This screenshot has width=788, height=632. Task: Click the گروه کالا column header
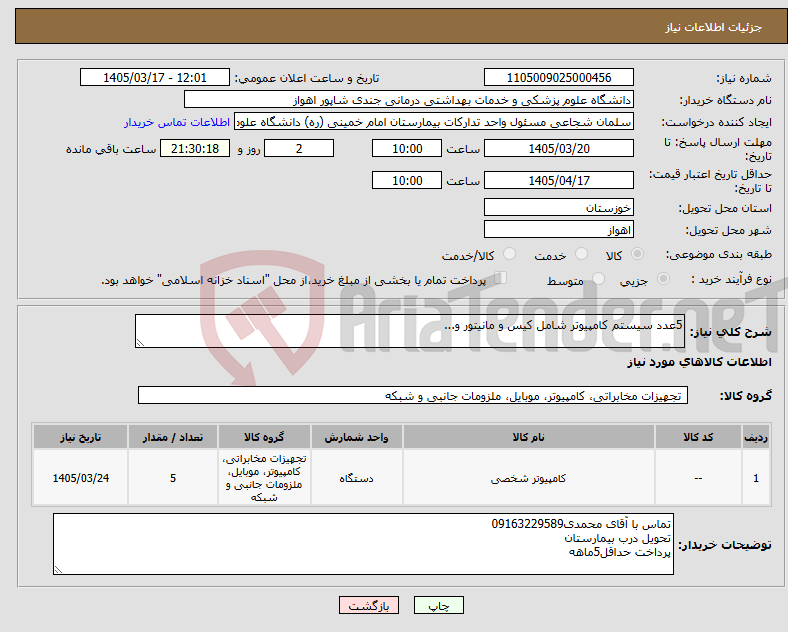pyautogui.click(x=264, y=437)
